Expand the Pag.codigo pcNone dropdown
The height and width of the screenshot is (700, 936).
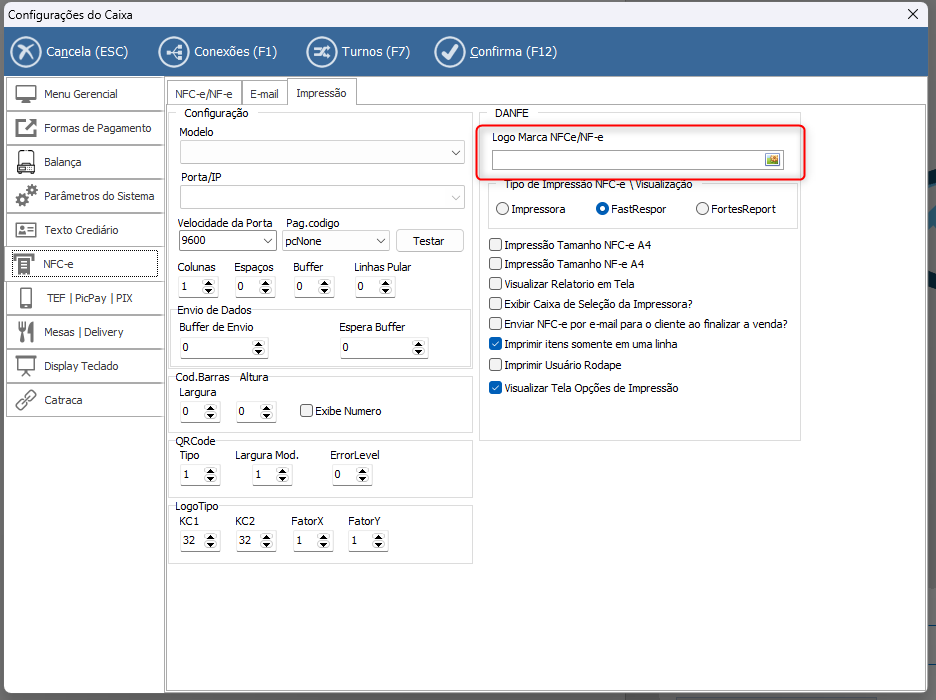[x=380, y=241]
